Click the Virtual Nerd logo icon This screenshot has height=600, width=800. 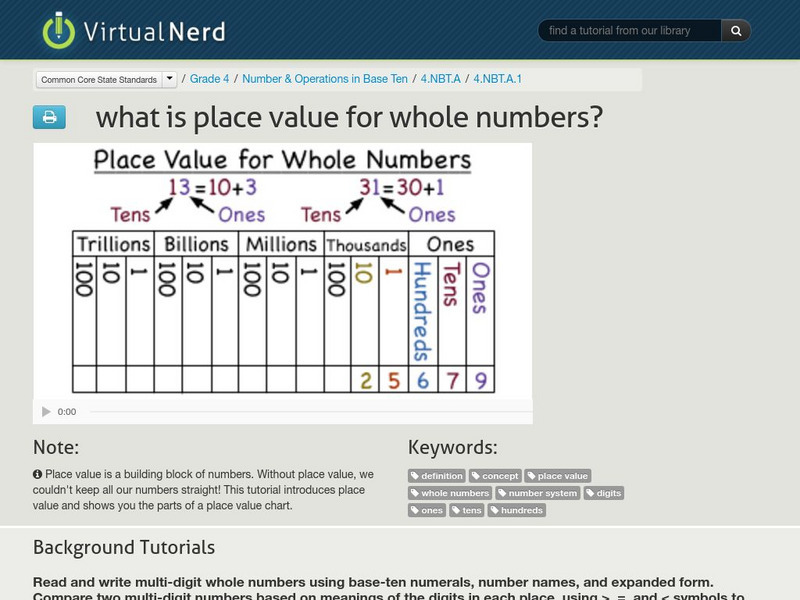59,30
